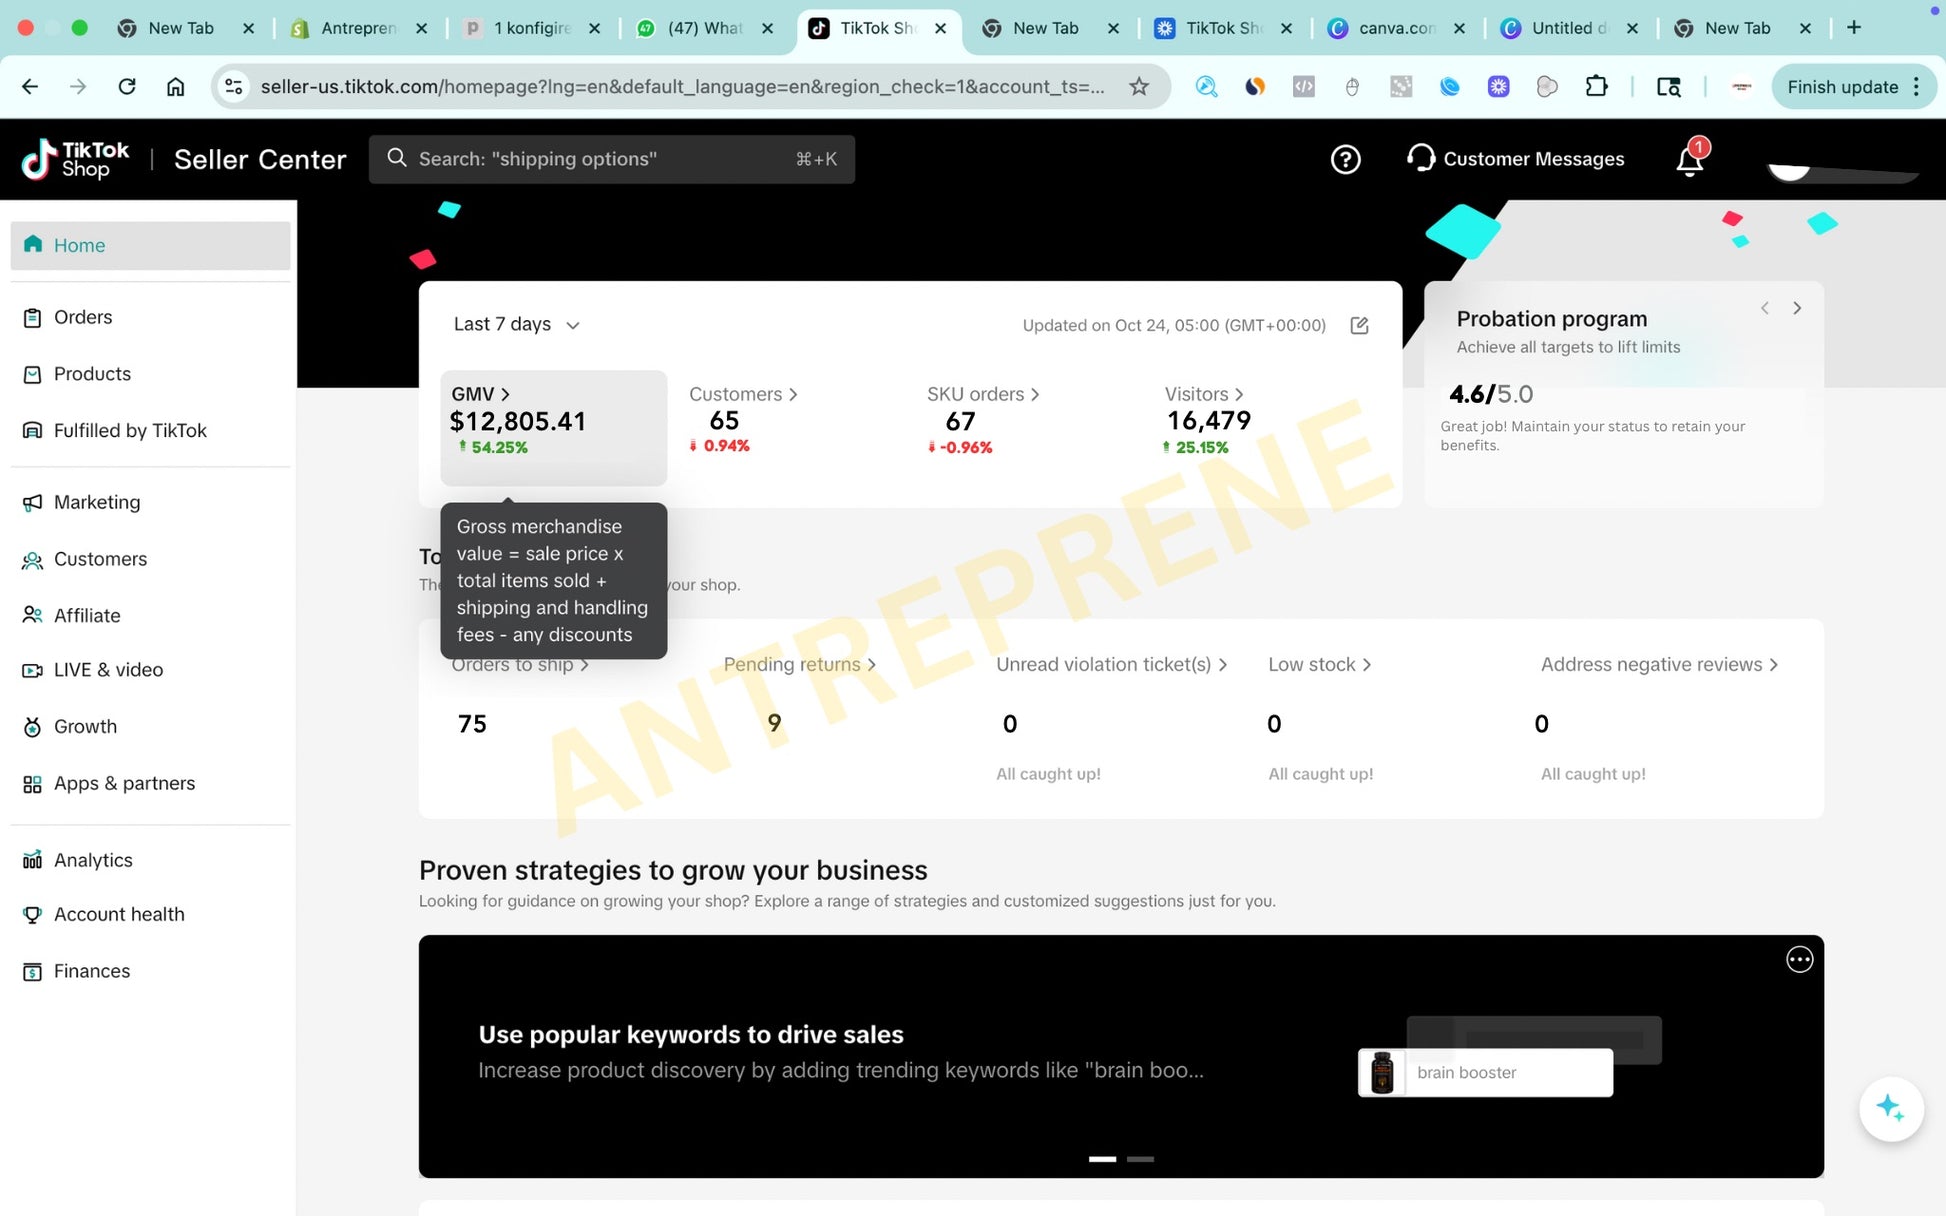Screen dimensions: 1946x1216
Task: Open the Visitors metric link
Action: click(1203, 394)
